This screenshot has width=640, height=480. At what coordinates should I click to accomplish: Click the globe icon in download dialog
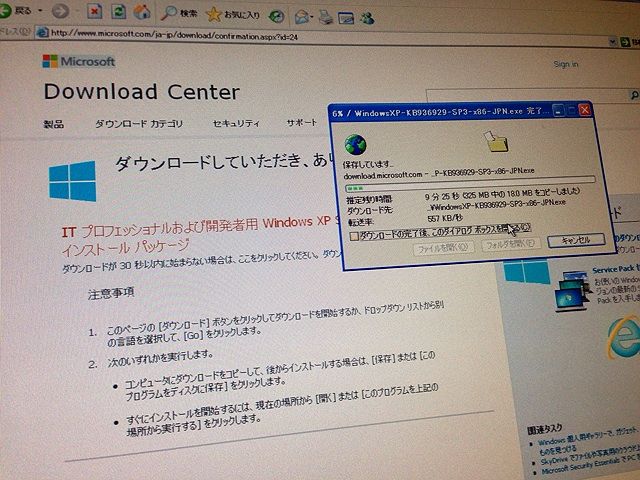coord(355,144)
